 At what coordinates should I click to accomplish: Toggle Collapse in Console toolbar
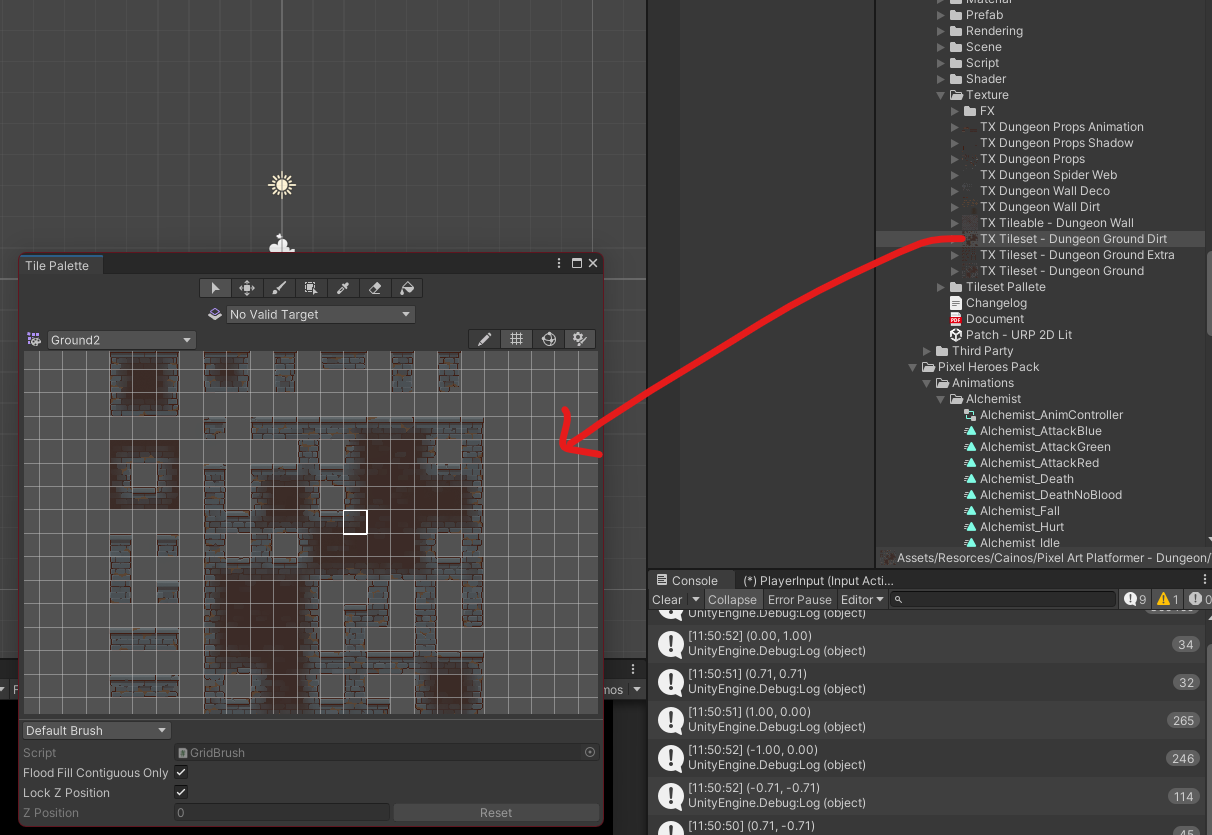[x=732, y=600]
